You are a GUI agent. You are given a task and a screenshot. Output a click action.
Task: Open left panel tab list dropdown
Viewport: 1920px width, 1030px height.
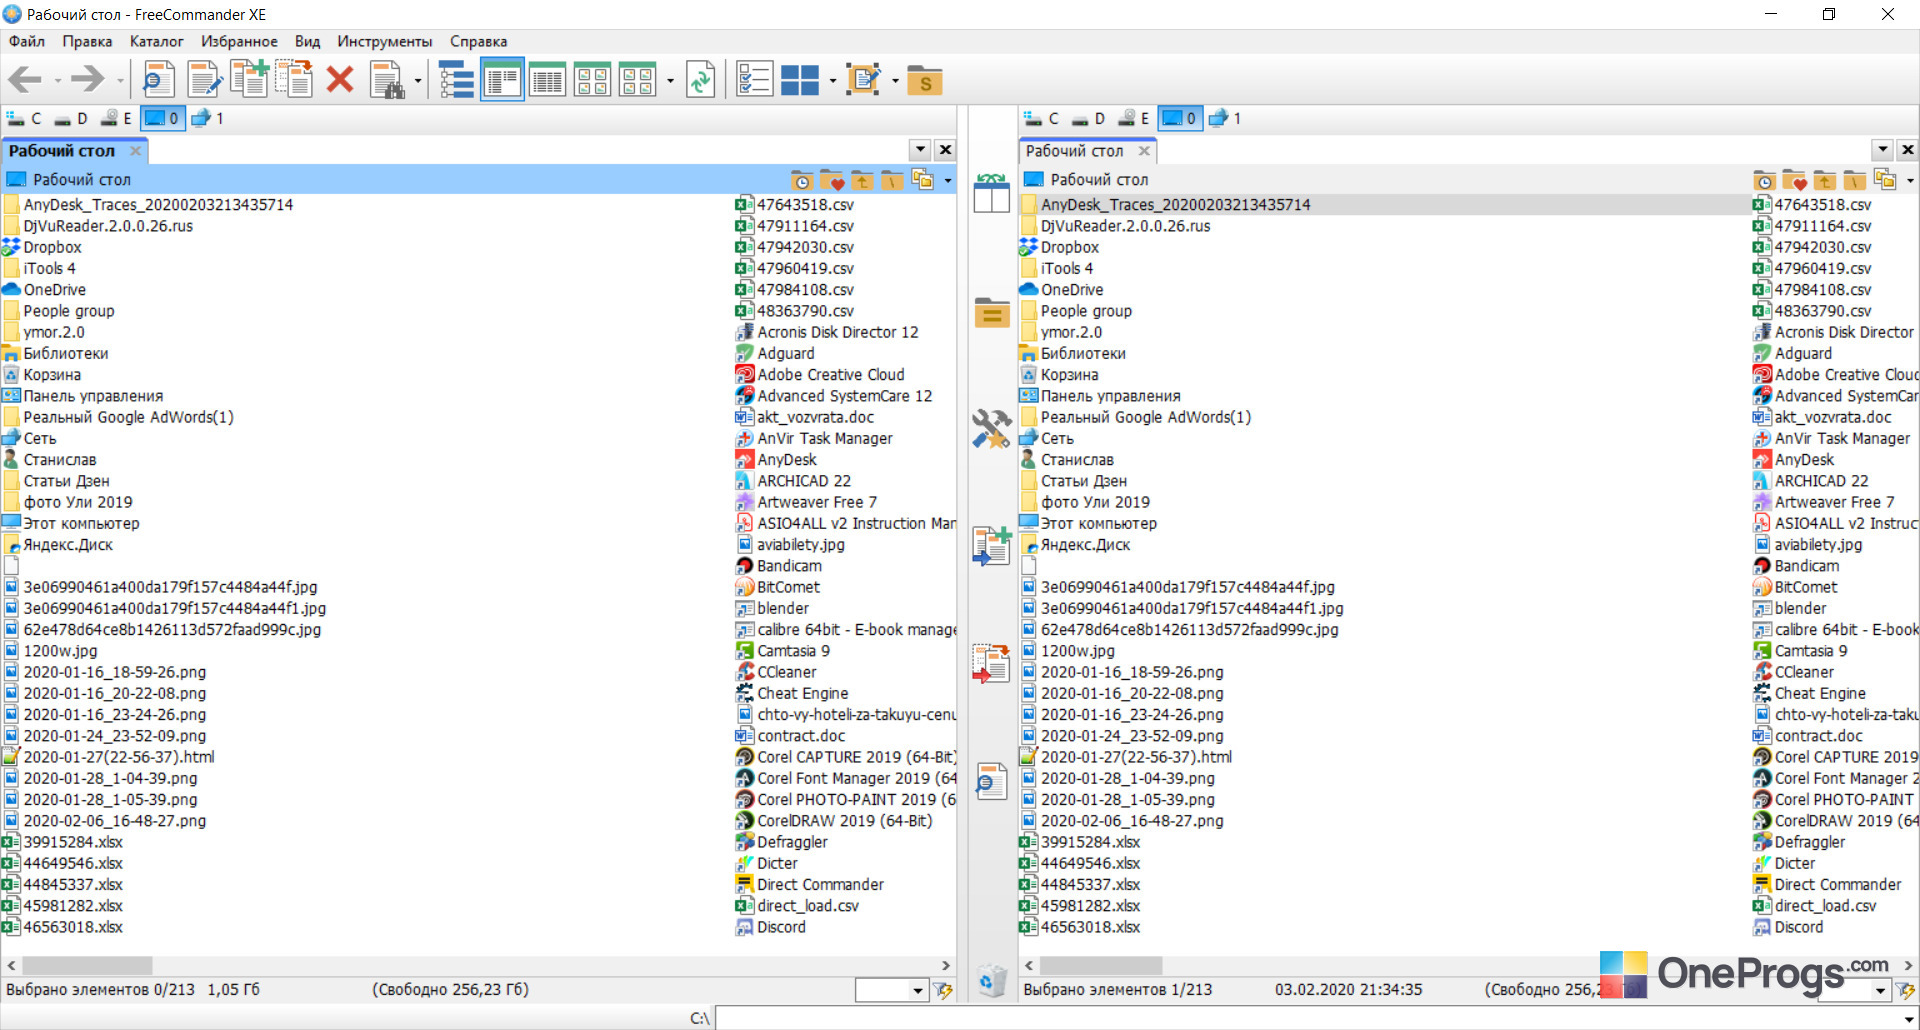pyautogui.click(x=921, y=150)
